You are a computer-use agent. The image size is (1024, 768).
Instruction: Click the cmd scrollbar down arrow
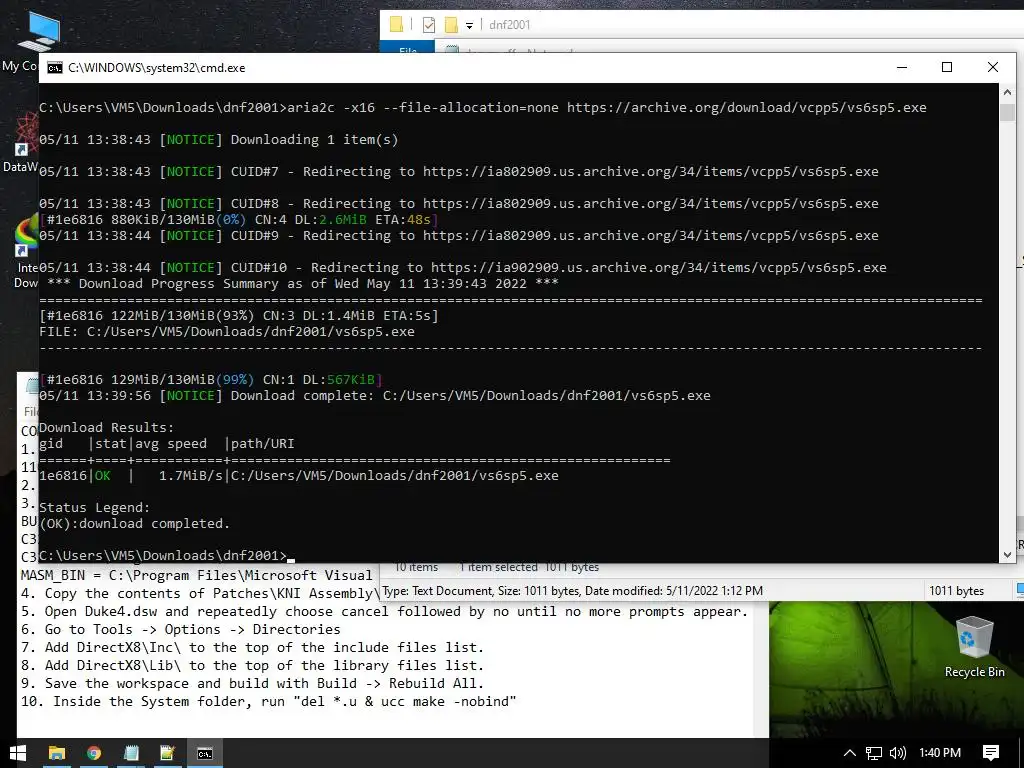pos(1007,554)
